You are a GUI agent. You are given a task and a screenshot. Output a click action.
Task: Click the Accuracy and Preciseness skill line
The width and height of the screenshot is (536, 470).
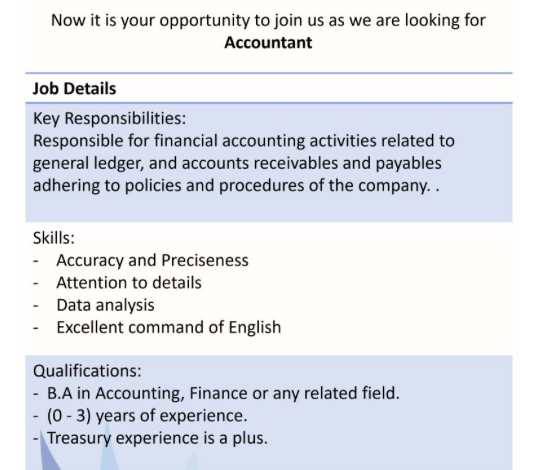tap(152, 260)
